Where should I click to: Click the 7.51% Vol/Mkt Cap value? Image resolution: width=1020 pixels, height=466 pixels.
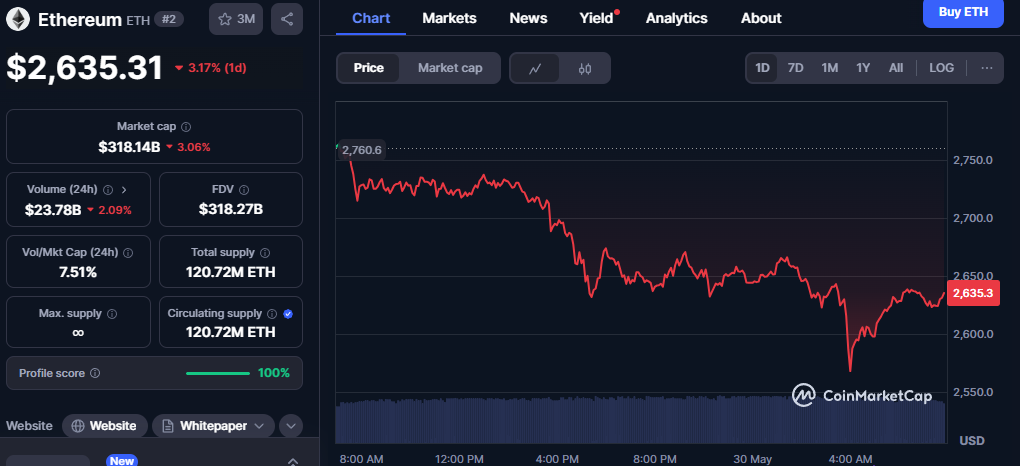coord(78,272)
